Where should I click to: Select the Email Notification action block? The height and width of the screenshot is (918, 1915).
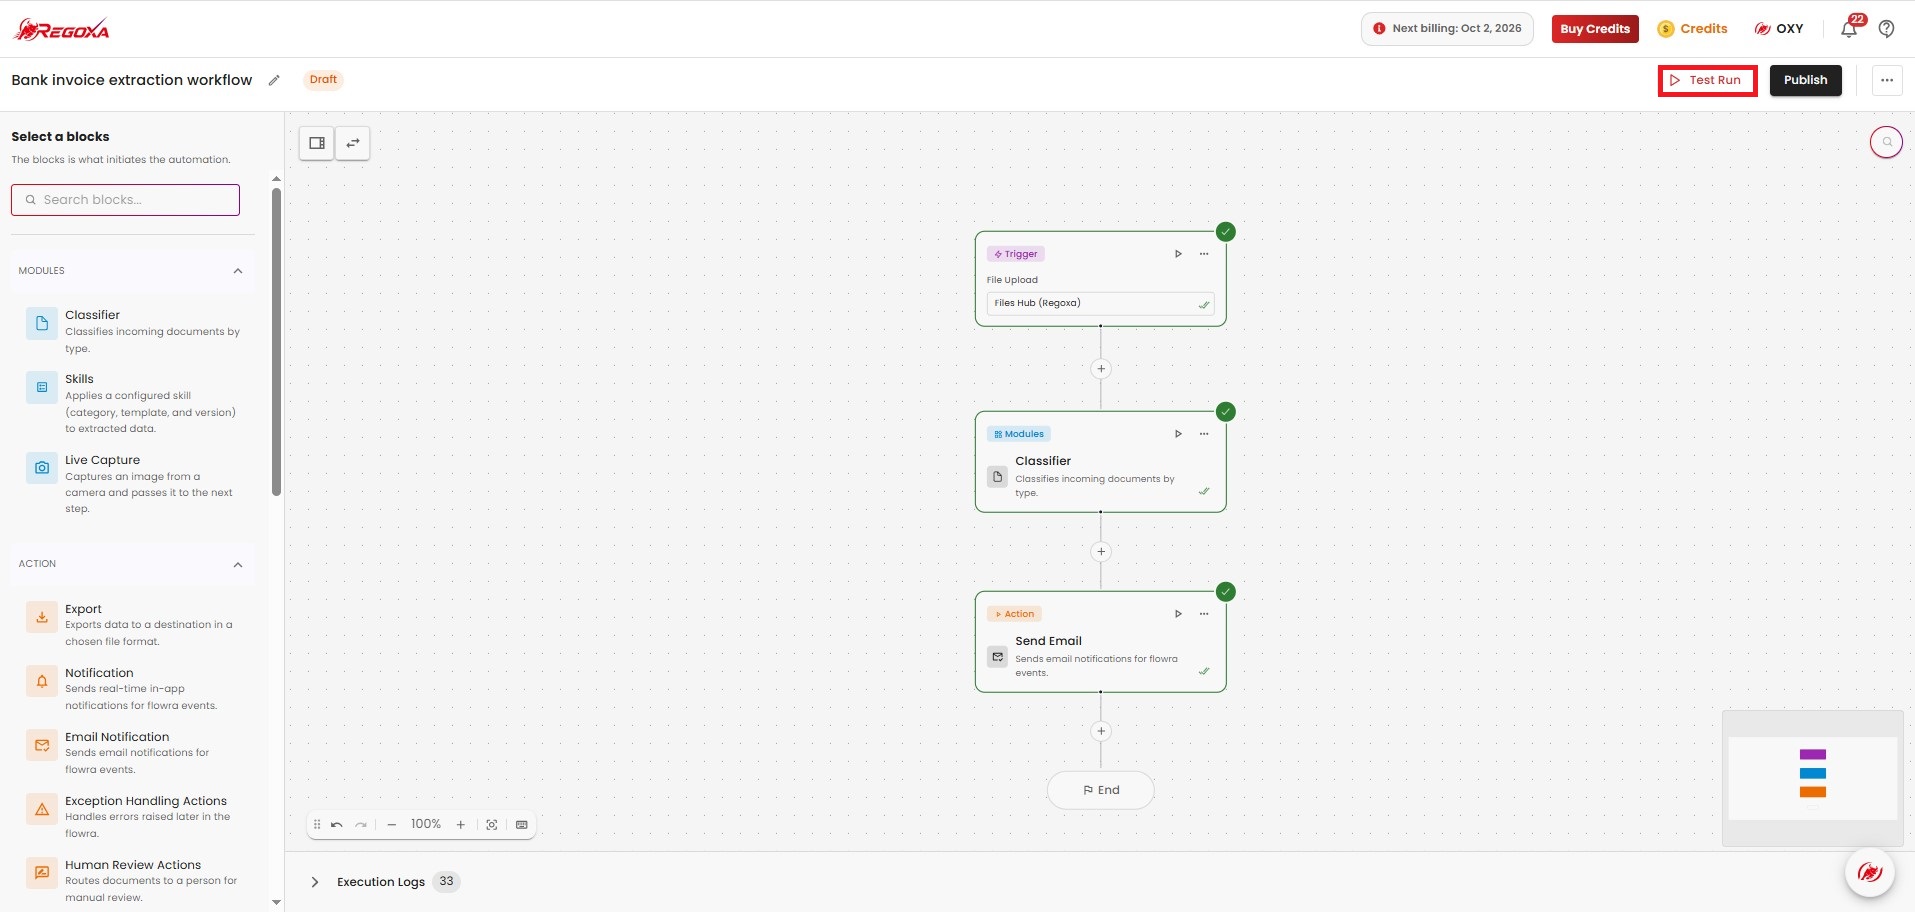click(133, 753)
